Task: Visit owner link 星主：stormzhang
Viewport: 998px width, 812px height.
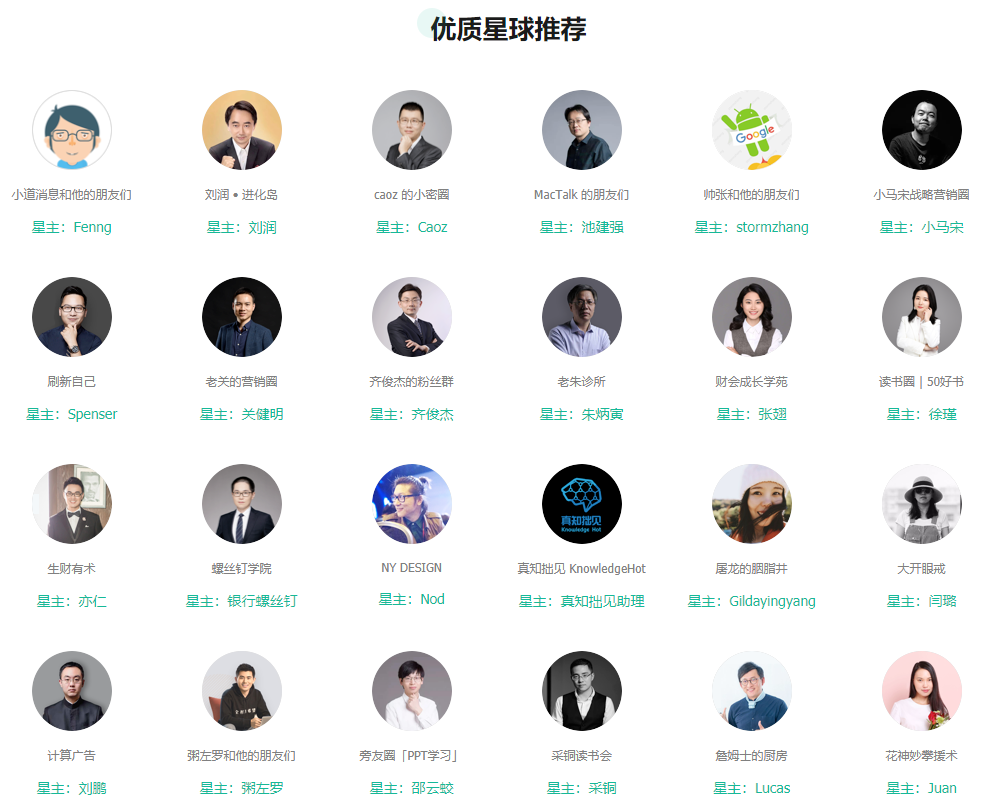Action: tap(752, 227)
